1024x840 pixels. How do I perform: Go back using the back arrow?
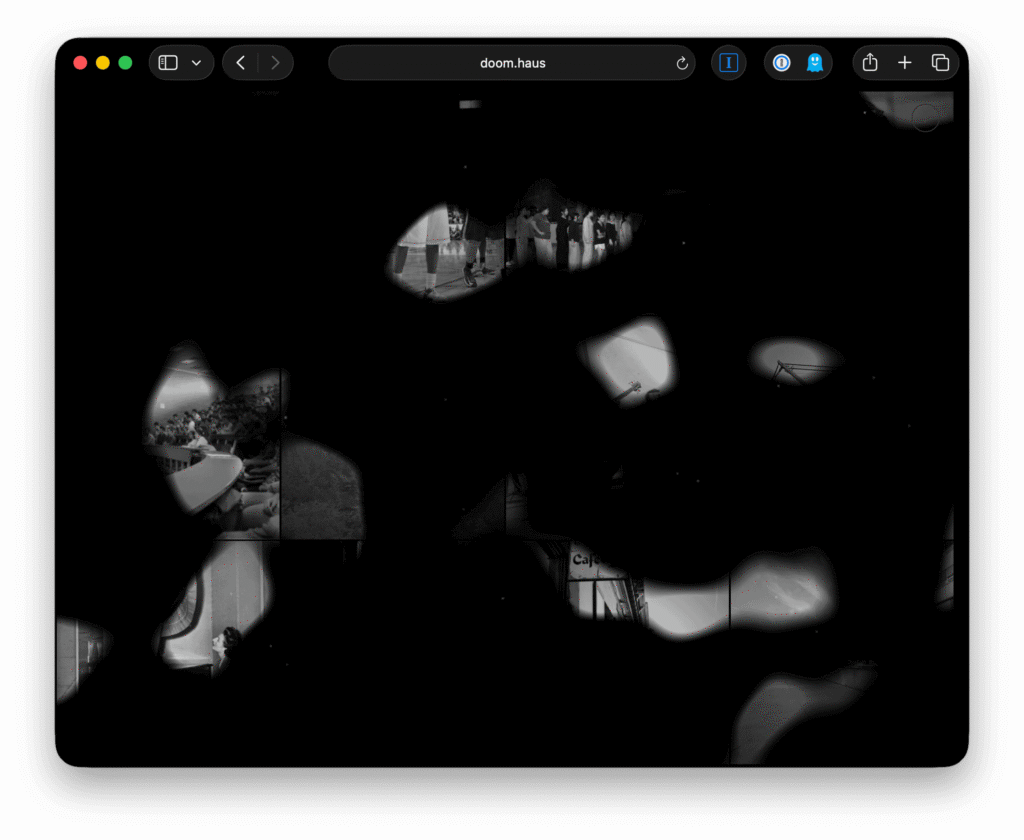(241, 63)
